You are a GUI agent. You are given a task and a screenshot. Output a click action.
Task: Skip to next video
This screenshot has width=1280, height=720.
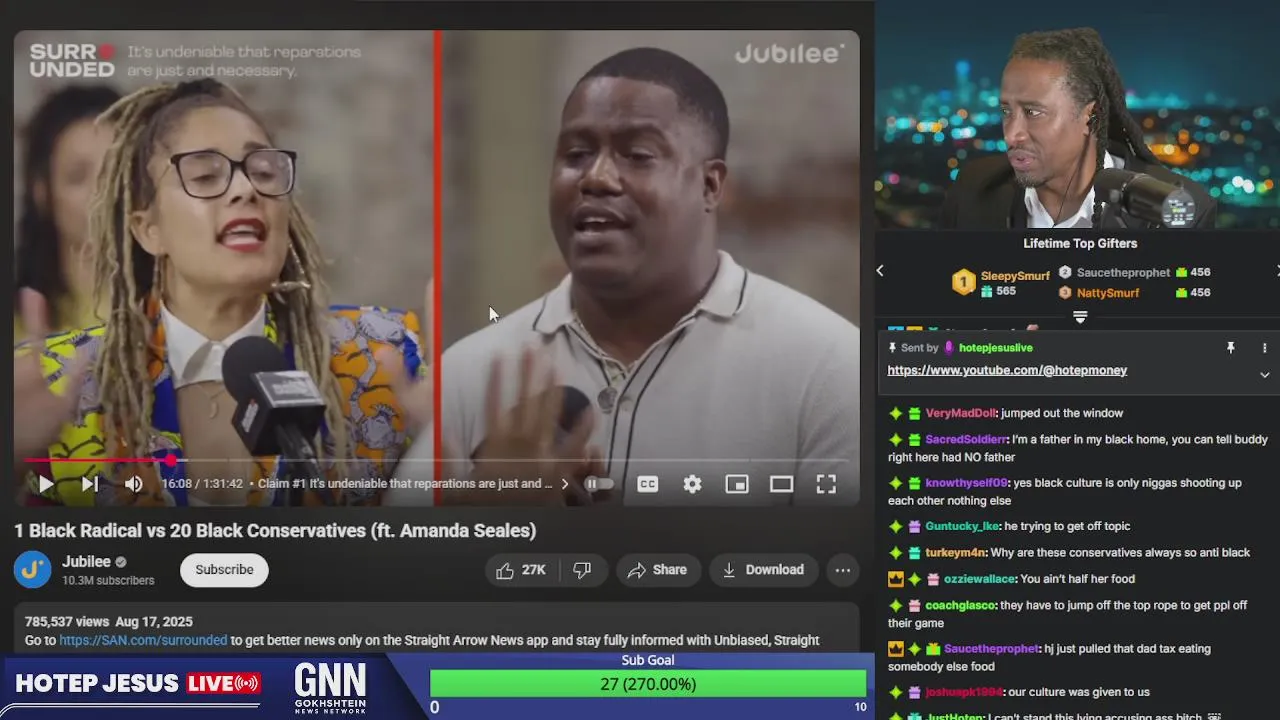click(89, 484)
